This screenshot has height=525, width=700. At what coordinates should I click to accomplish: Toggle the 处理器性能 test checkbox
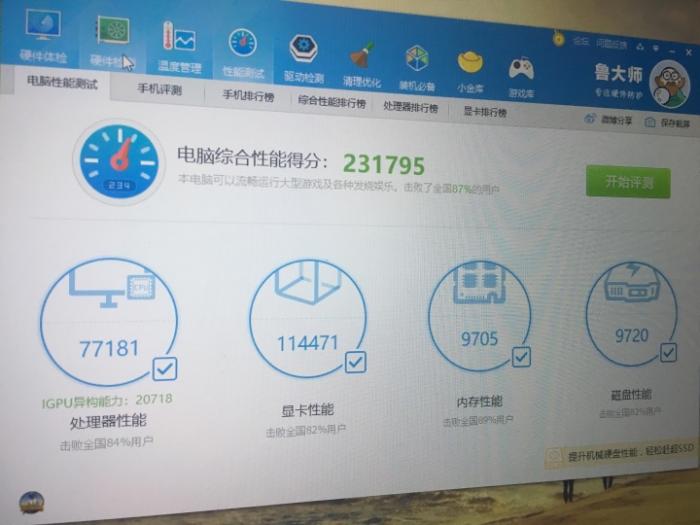(x=165, y=369)
